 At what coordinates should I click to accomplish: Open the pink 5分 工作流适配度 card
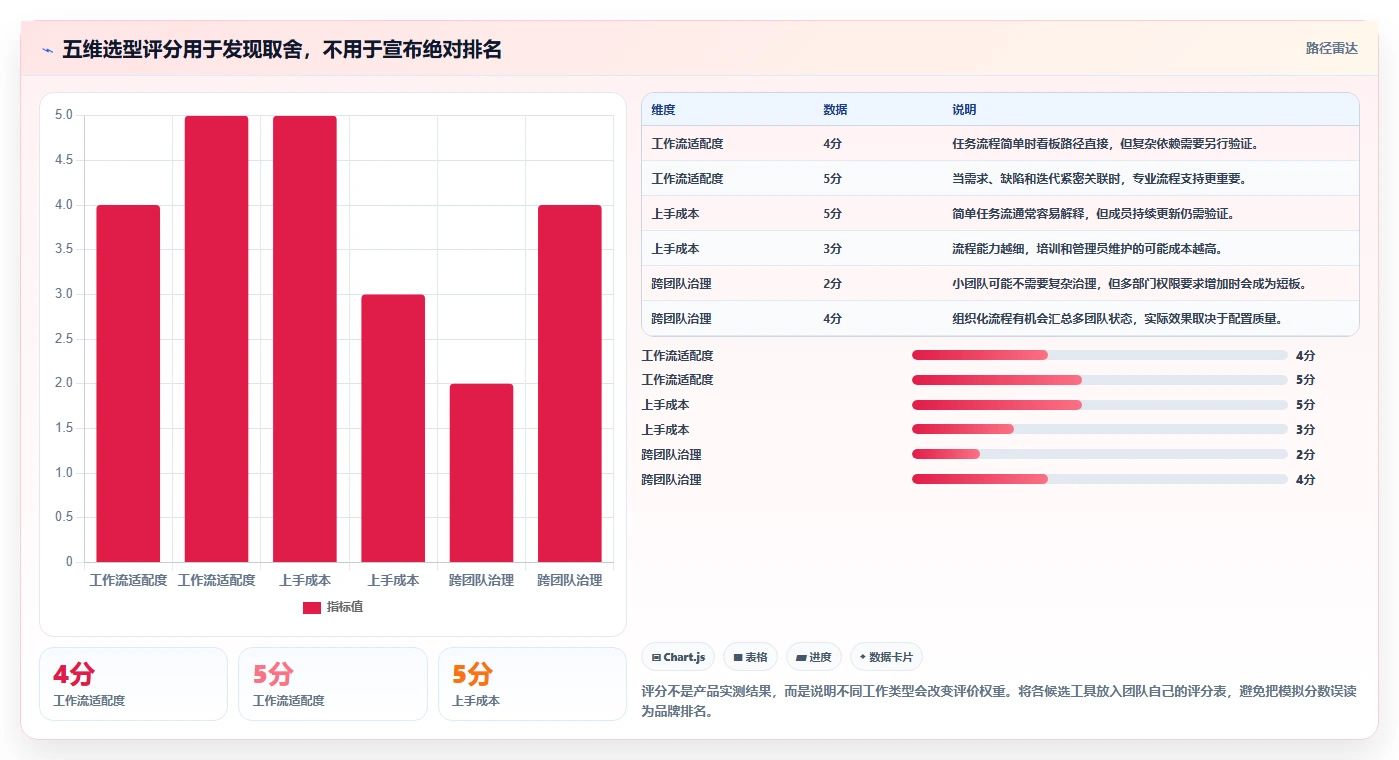(333, 684)
